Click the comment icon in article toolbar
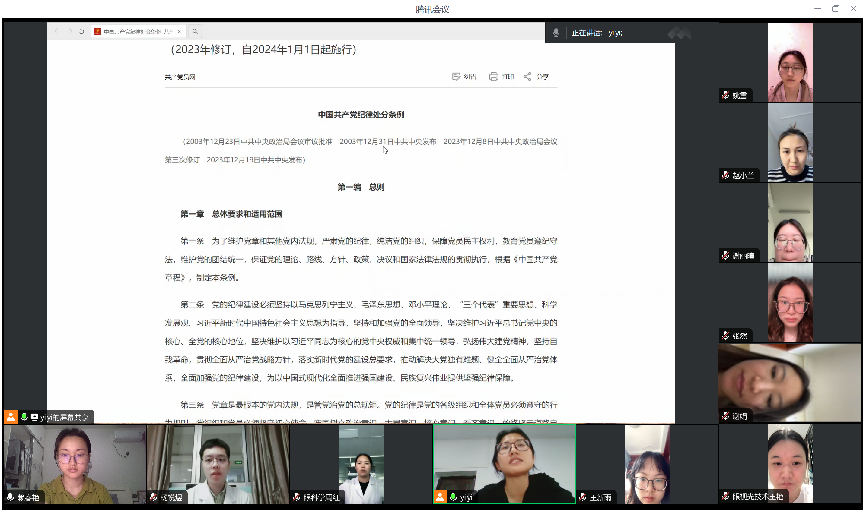Viewport: 863px width, 514px height. coord(456,76)
